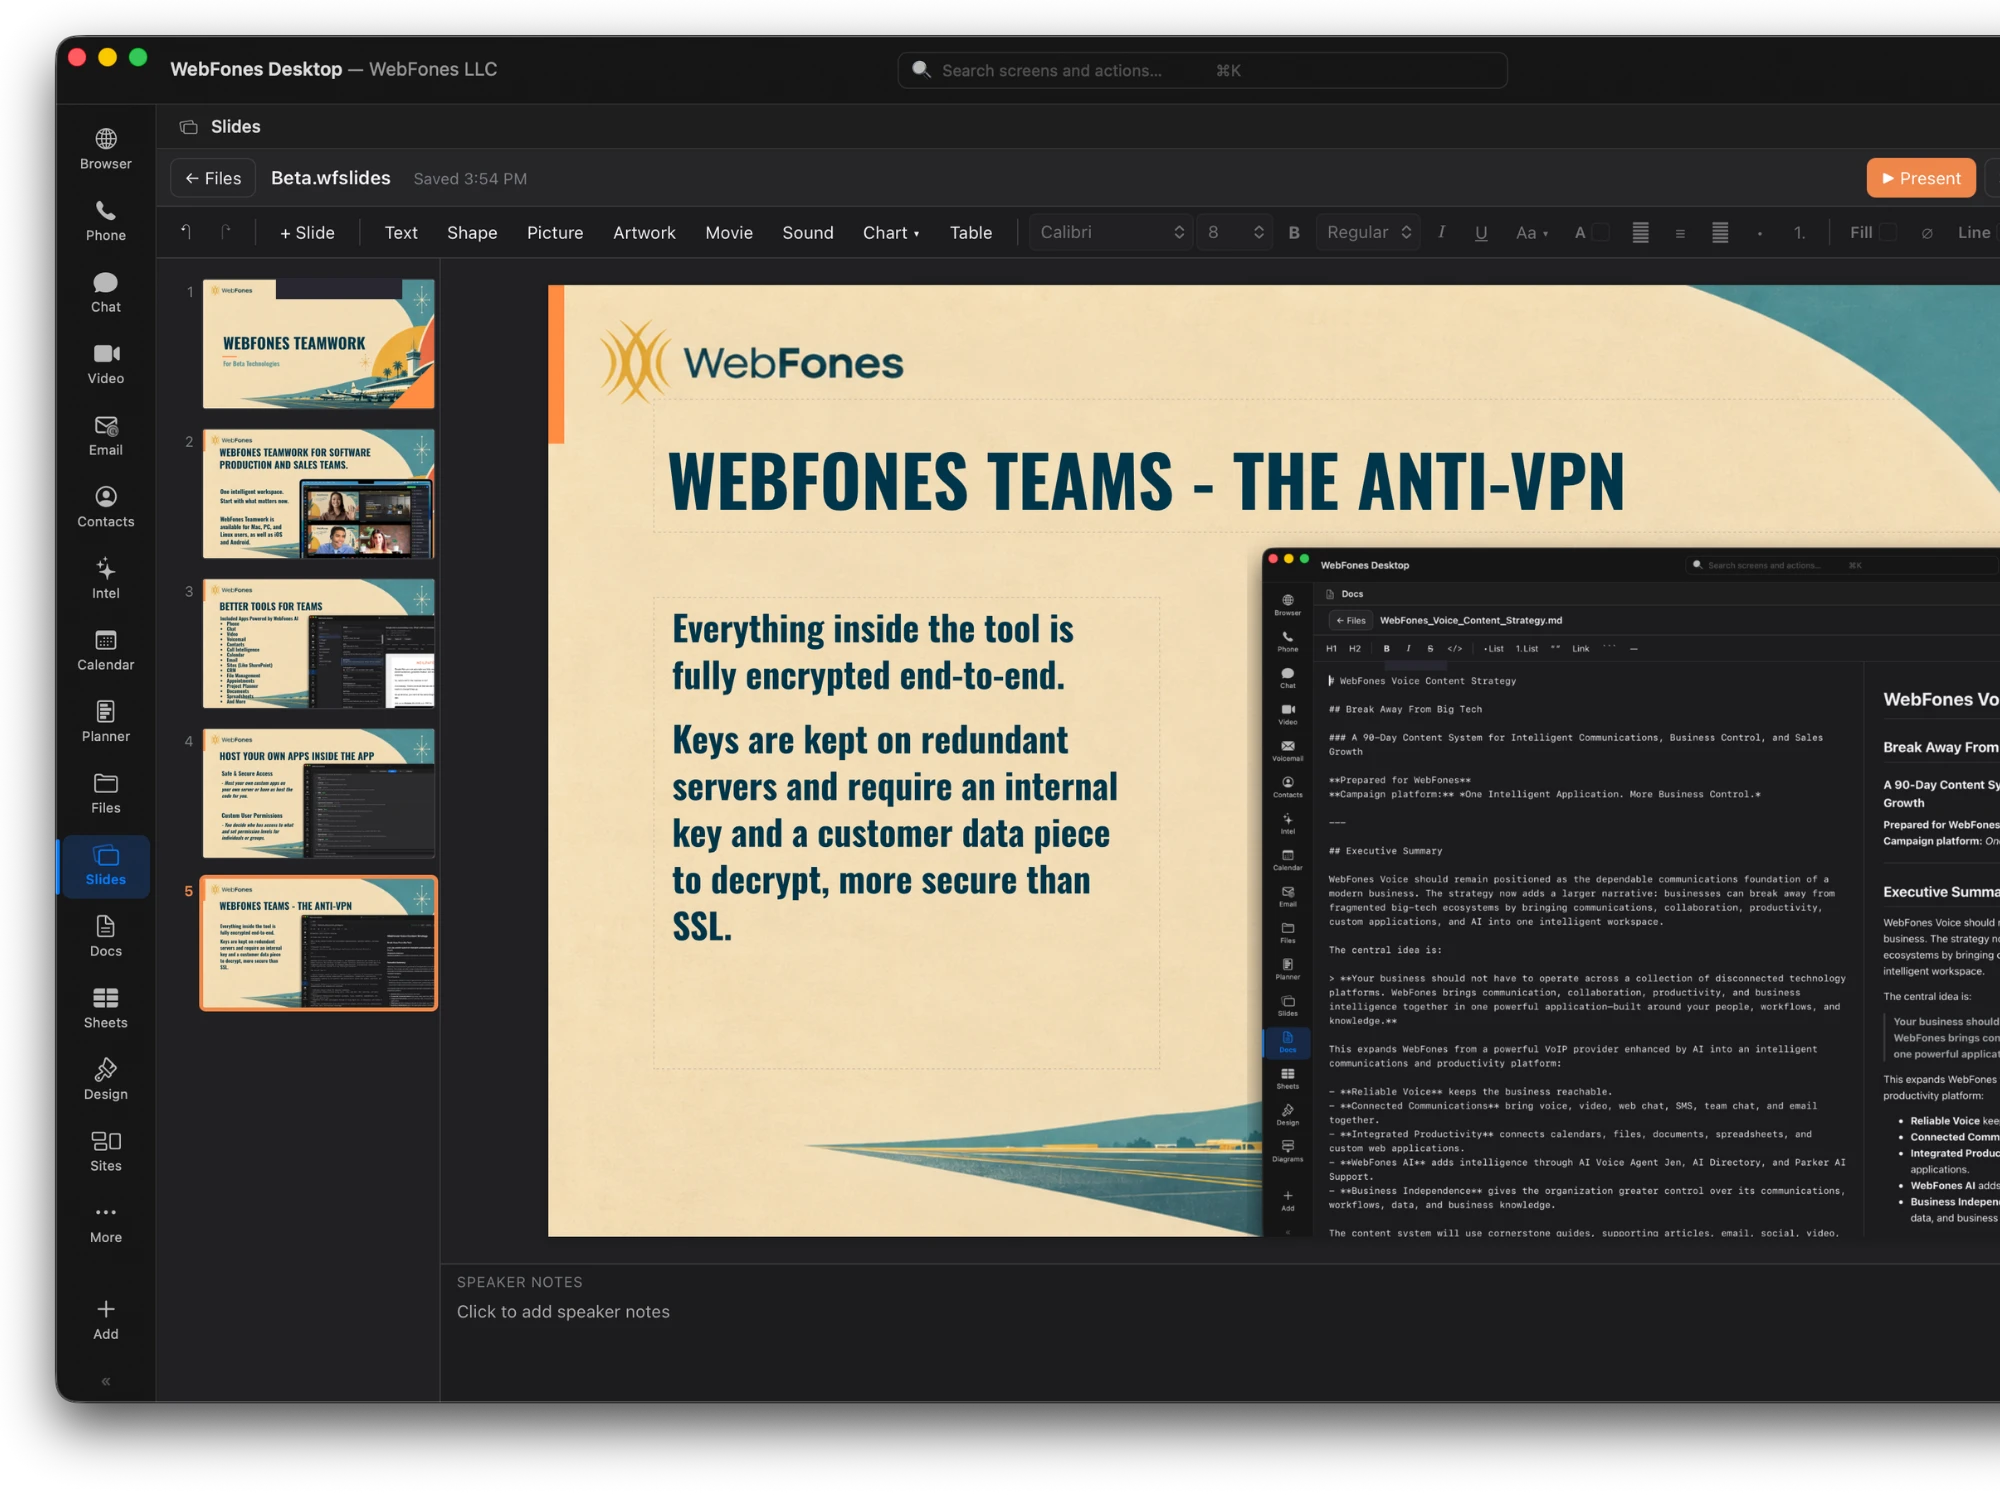Insert Artwork from the toolbar
Image resolution: width=2000 pixels, height=1500 pixels.
[x=644, y=232]
